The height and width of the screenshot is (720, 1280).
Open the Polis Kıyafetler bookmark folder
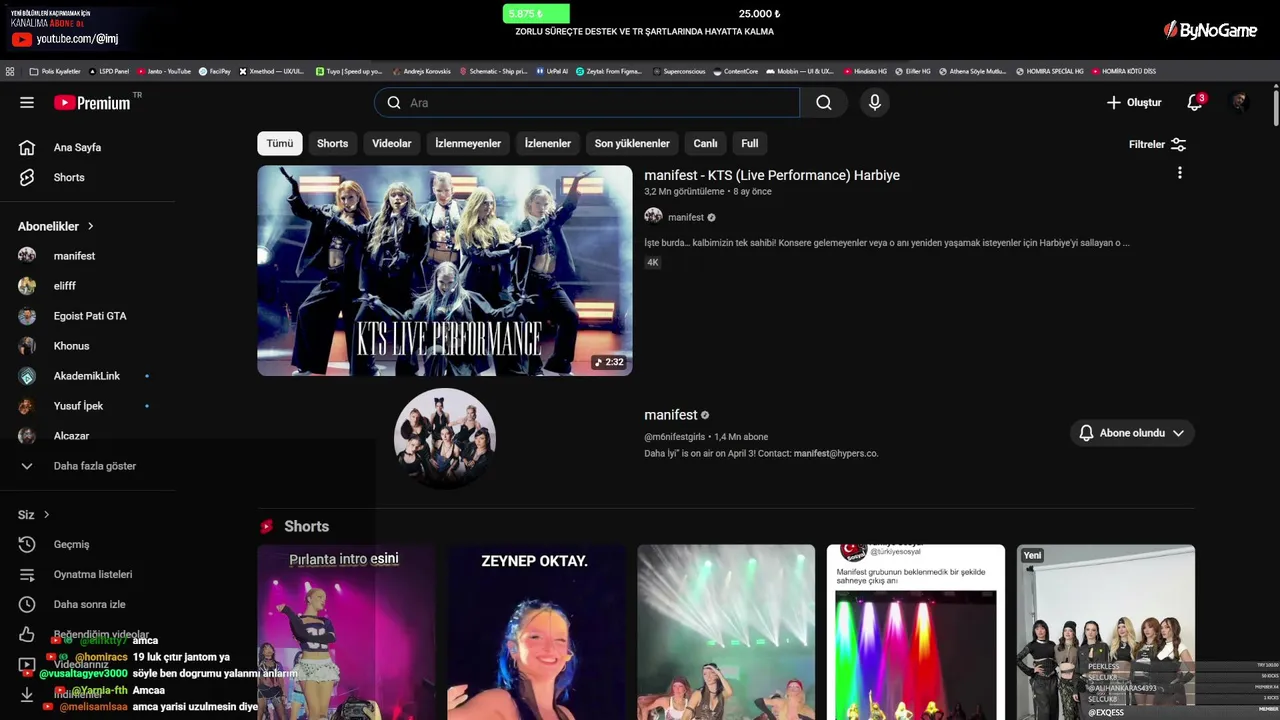(55, 72)
